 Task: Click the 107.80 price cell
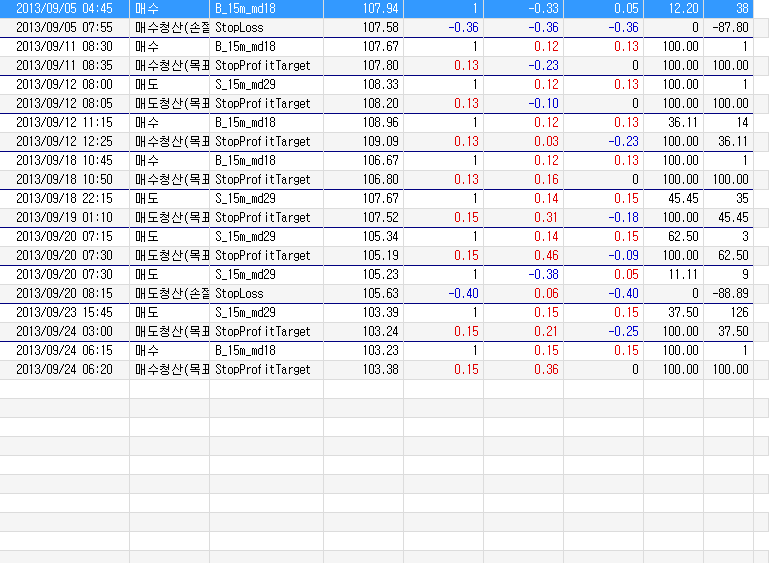click(x=363, y=65)
